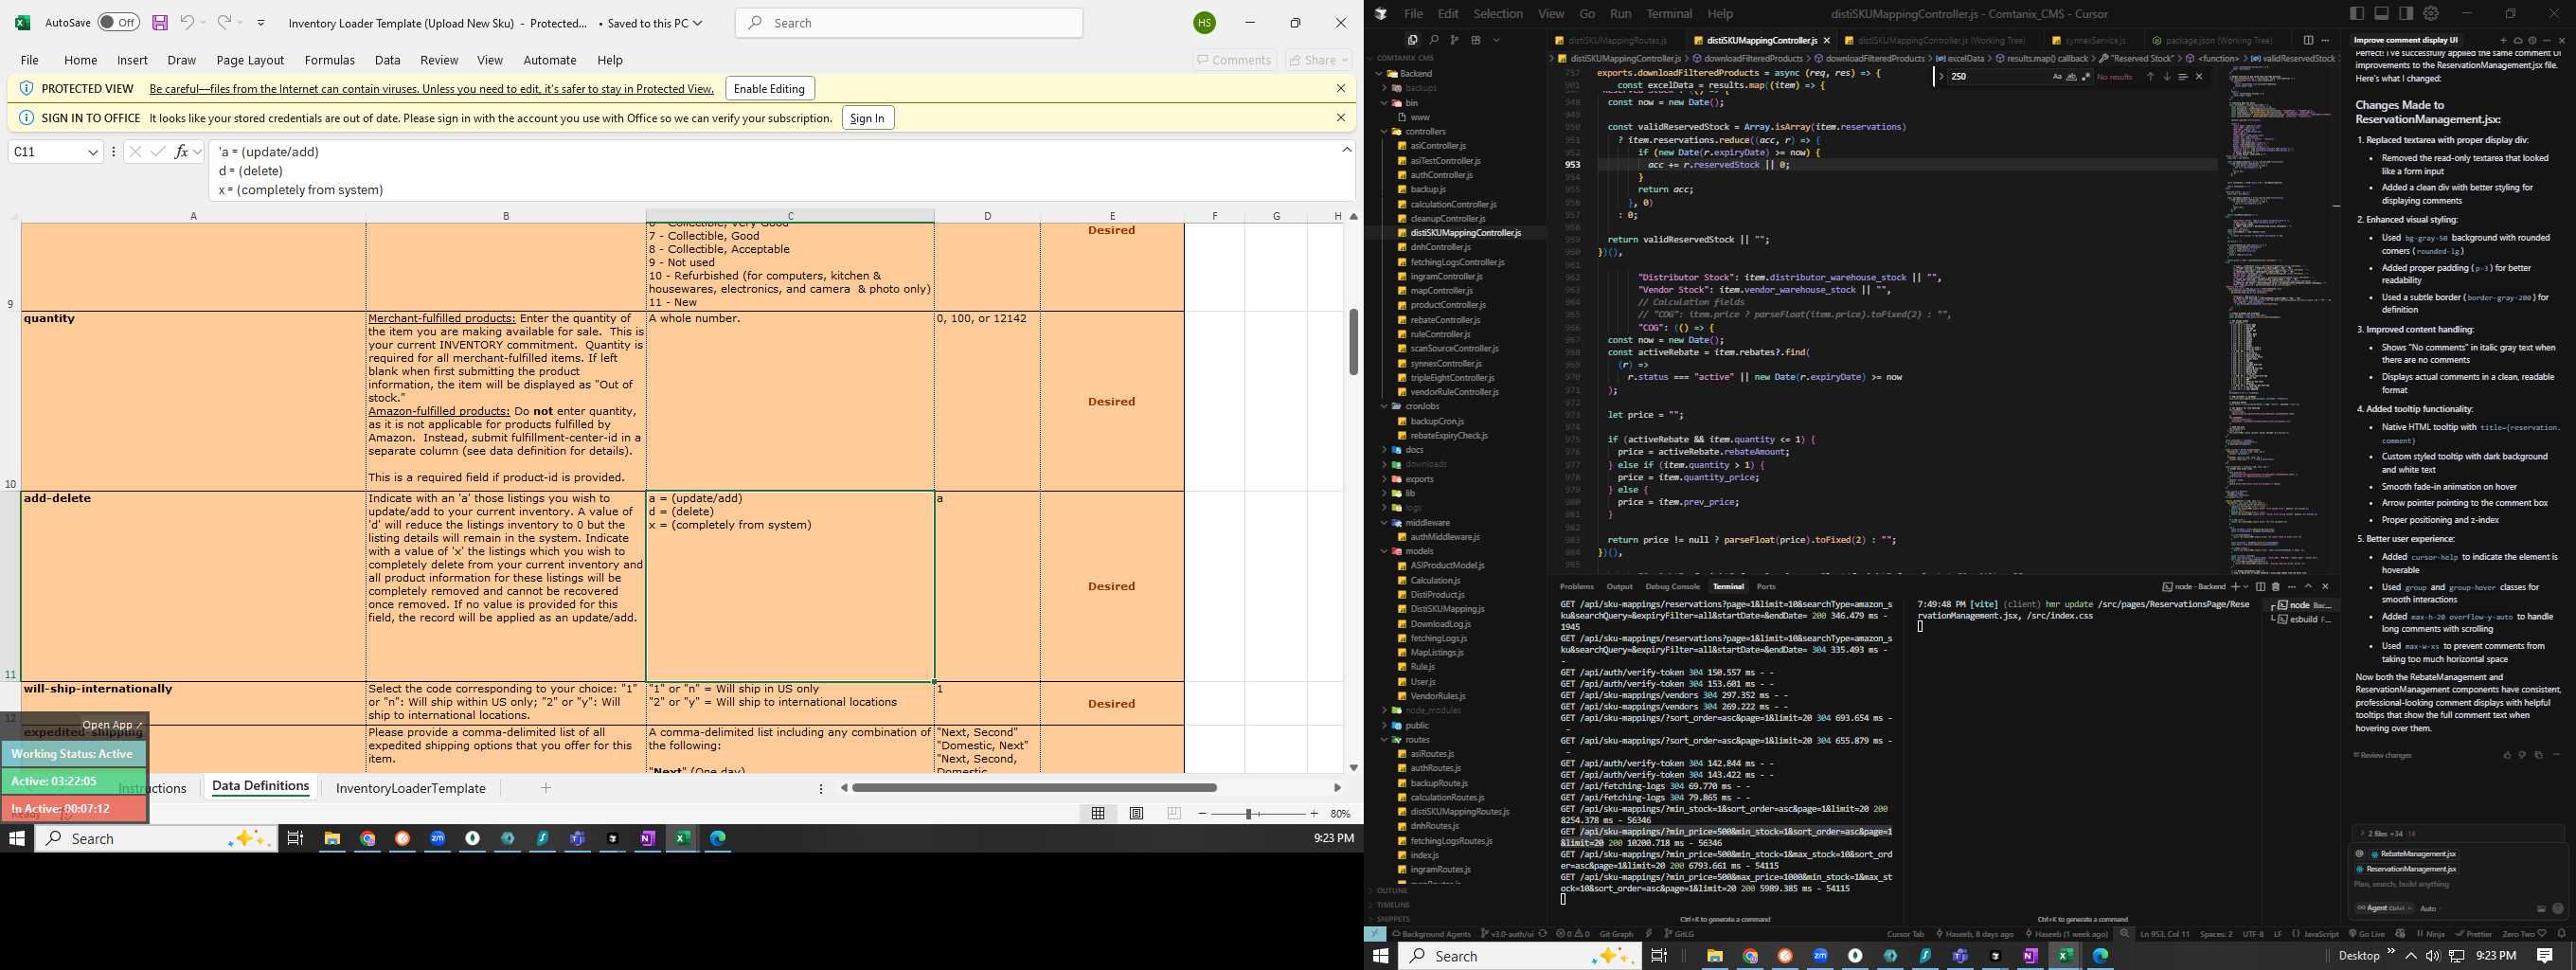Toggle Use Regular Expression in find widget

point(2085,76)
